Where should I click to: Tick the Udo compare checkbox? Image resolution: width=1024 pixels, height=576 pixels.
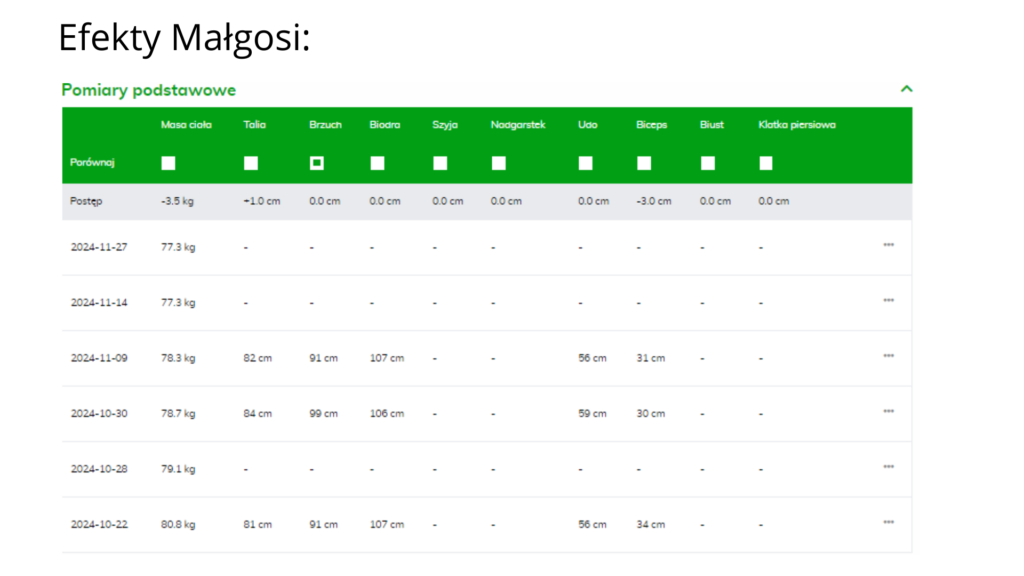click(585, 163)
